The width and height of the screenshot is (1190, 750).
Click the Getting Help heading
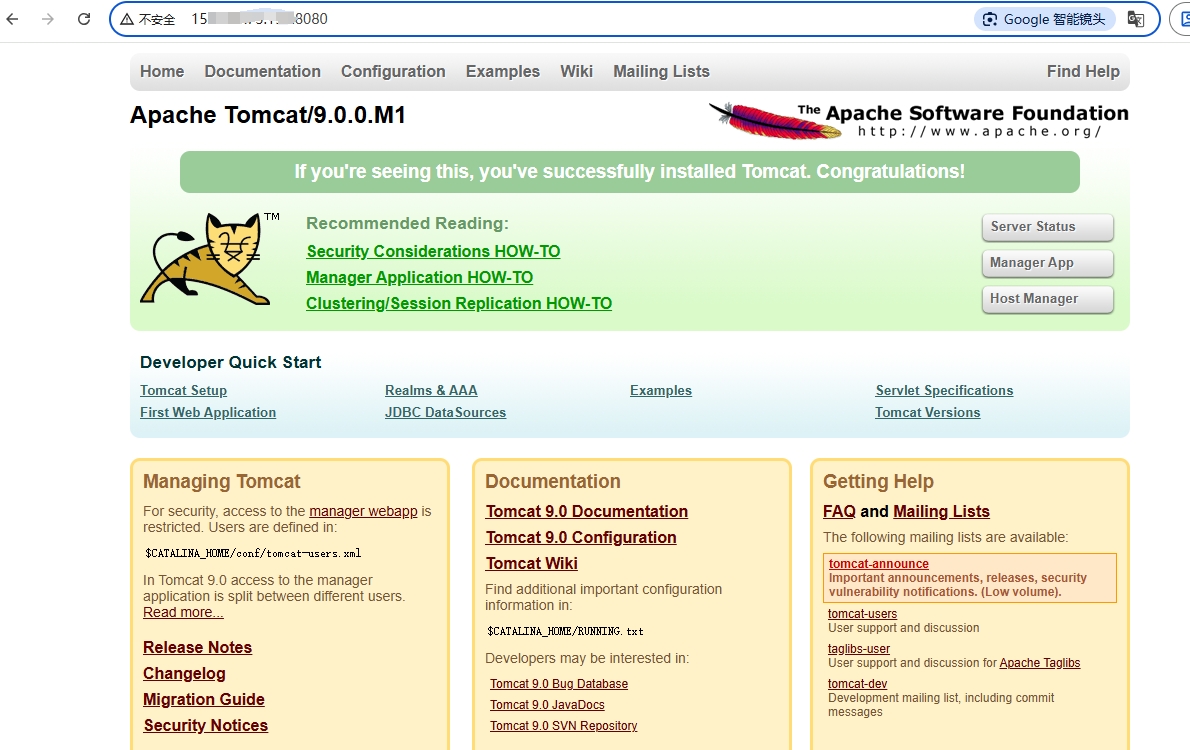point(878,481)
